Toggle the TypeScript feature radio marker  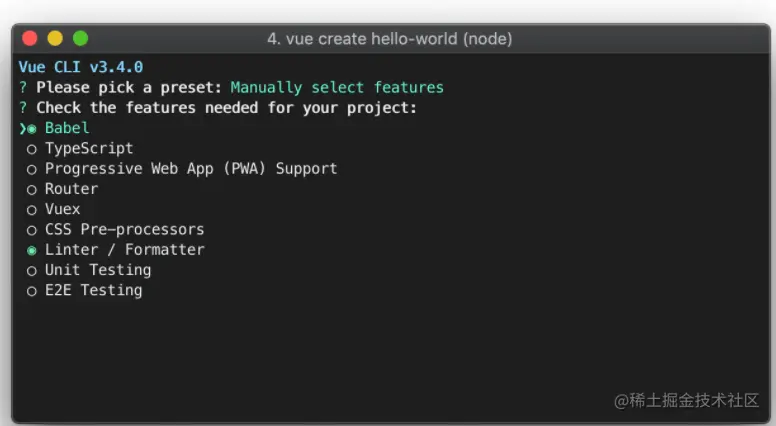(x=32, y=149)
